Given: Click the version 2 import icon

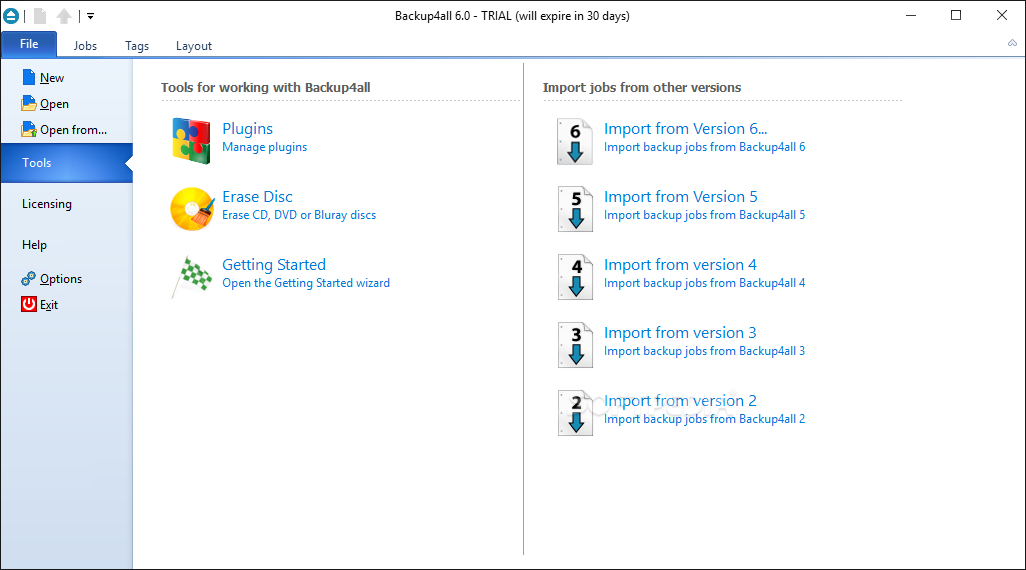Looking at the screenshot, I should tap(575, 413).
